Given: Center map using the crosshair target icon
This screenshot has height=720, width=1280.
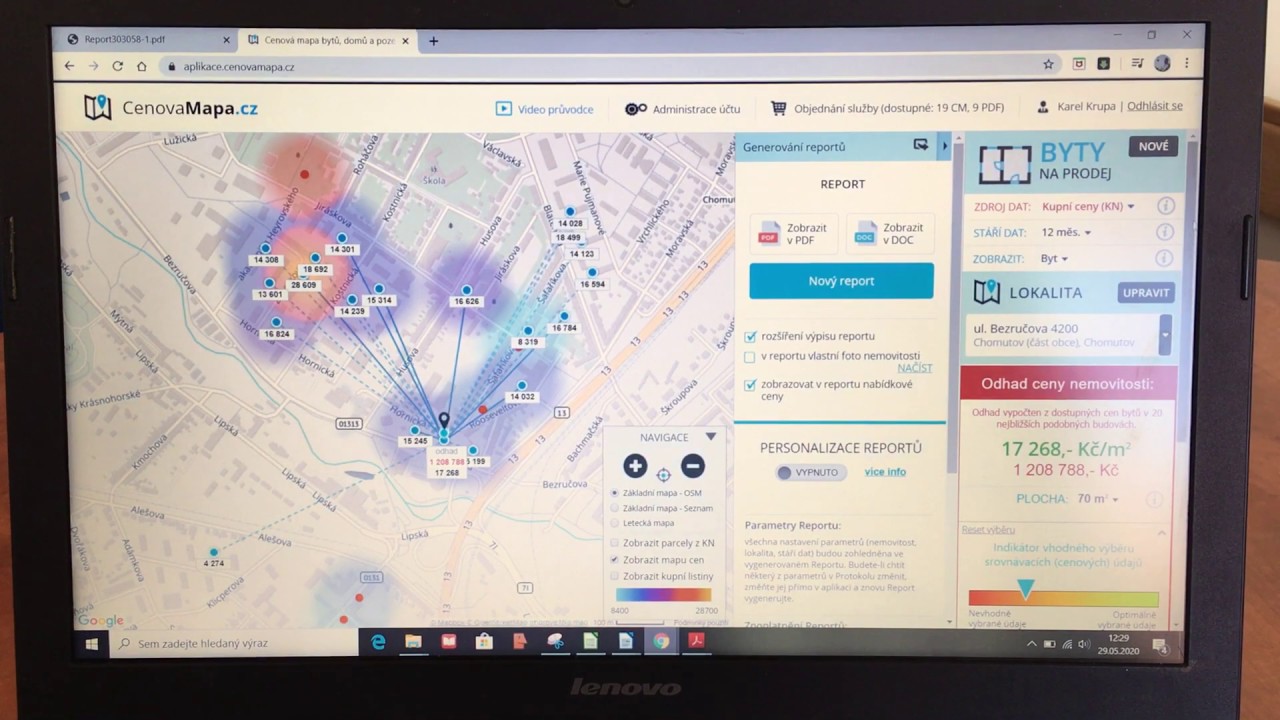Looking at the screenshot, I should [663, 474].
